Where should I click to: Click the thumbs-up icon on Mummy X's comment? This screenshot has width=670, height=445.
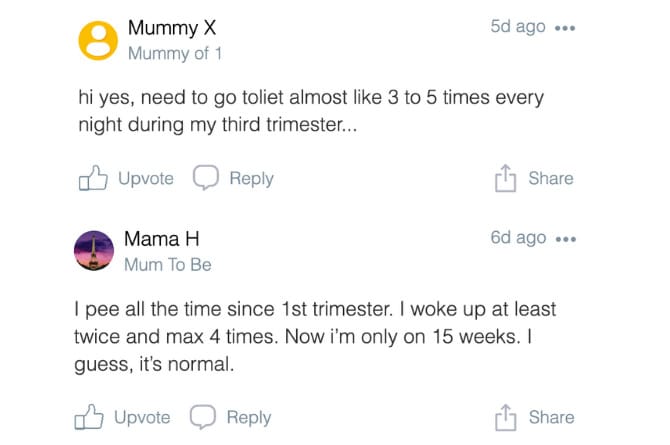tap(92, 179)
